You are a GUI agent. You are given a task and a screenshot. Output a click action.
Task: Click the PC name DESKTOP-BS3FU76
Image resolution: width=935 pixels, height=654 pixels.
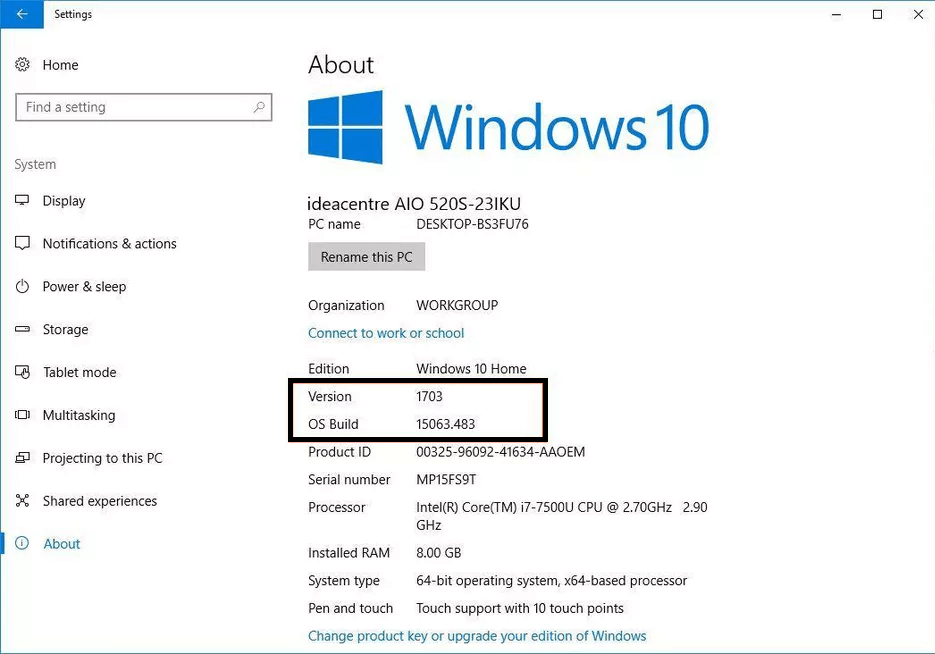472,224
